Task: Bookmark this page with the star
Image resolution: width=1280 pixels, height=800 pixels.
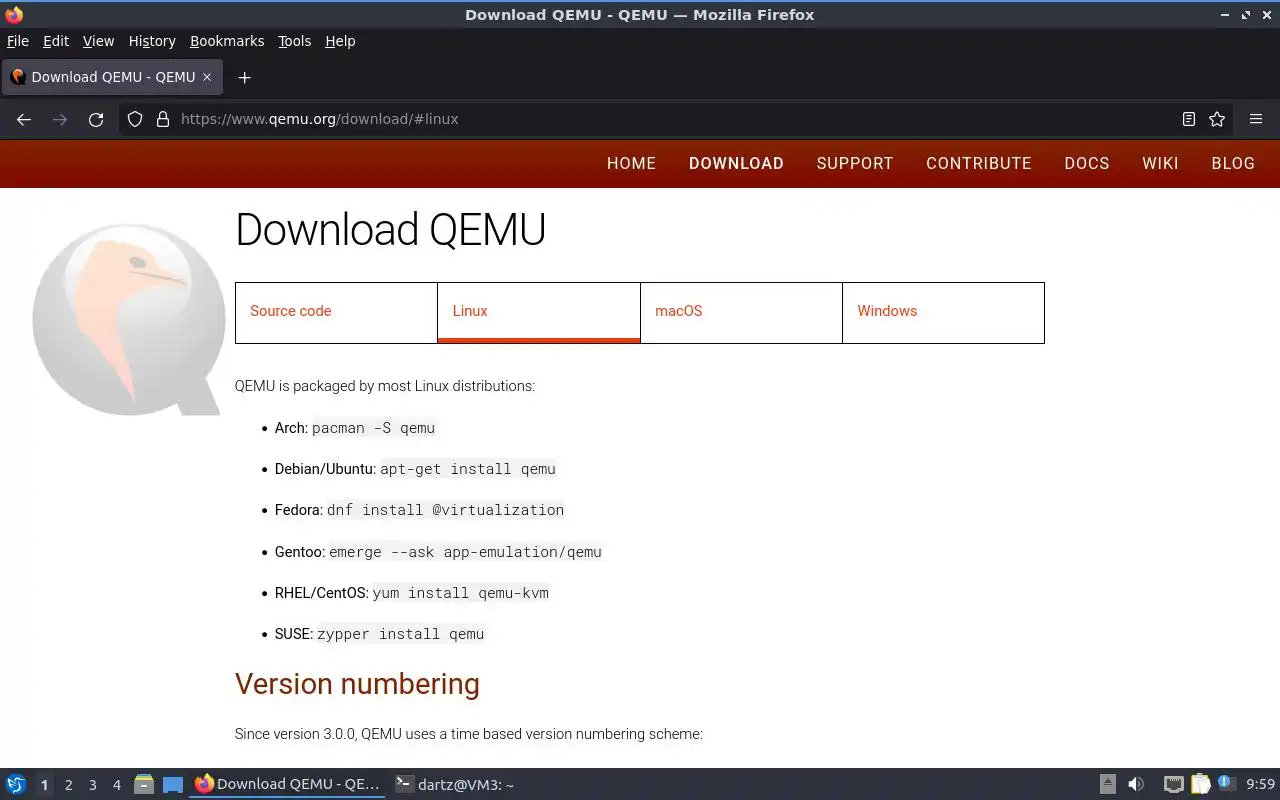Action: tap(1217, 119)
